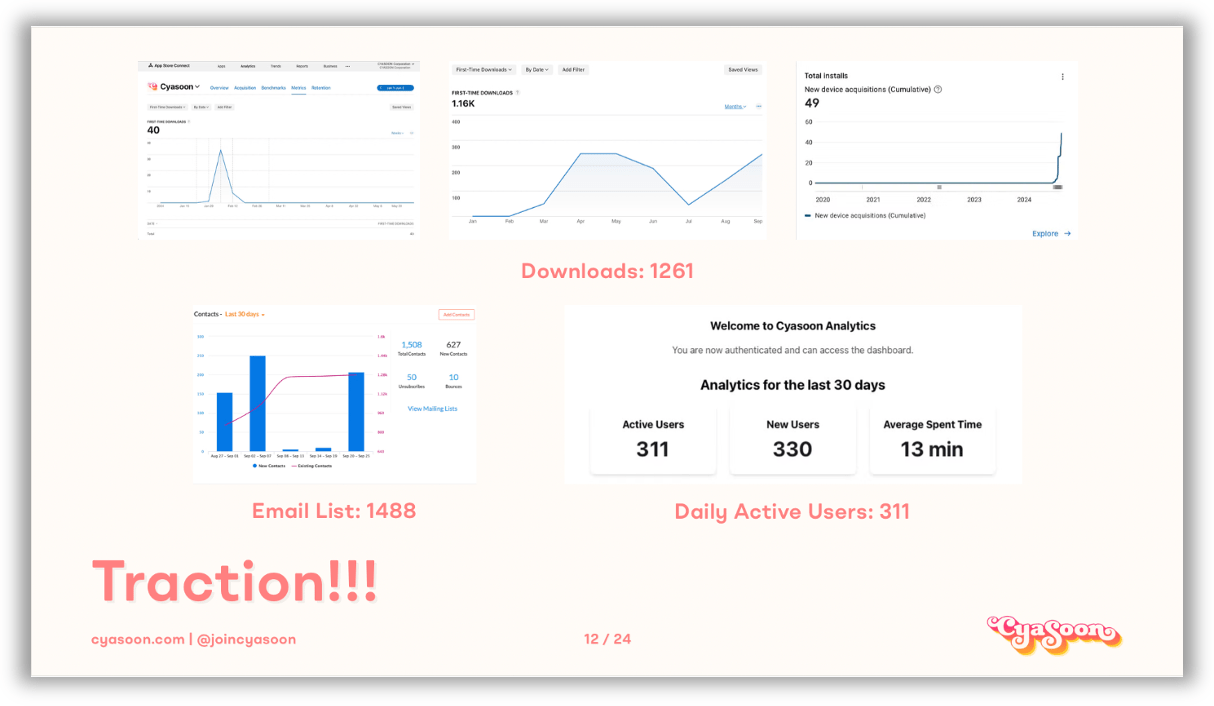Screen dimensions: 1214x706
Task: Open the three-dot menu next to Months
Action: (x=758, y=106)
